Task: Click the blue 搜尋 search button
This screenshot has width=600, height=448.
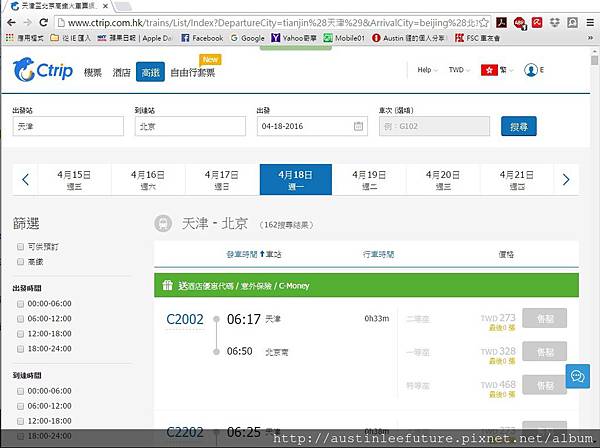Action: point(519,126)
